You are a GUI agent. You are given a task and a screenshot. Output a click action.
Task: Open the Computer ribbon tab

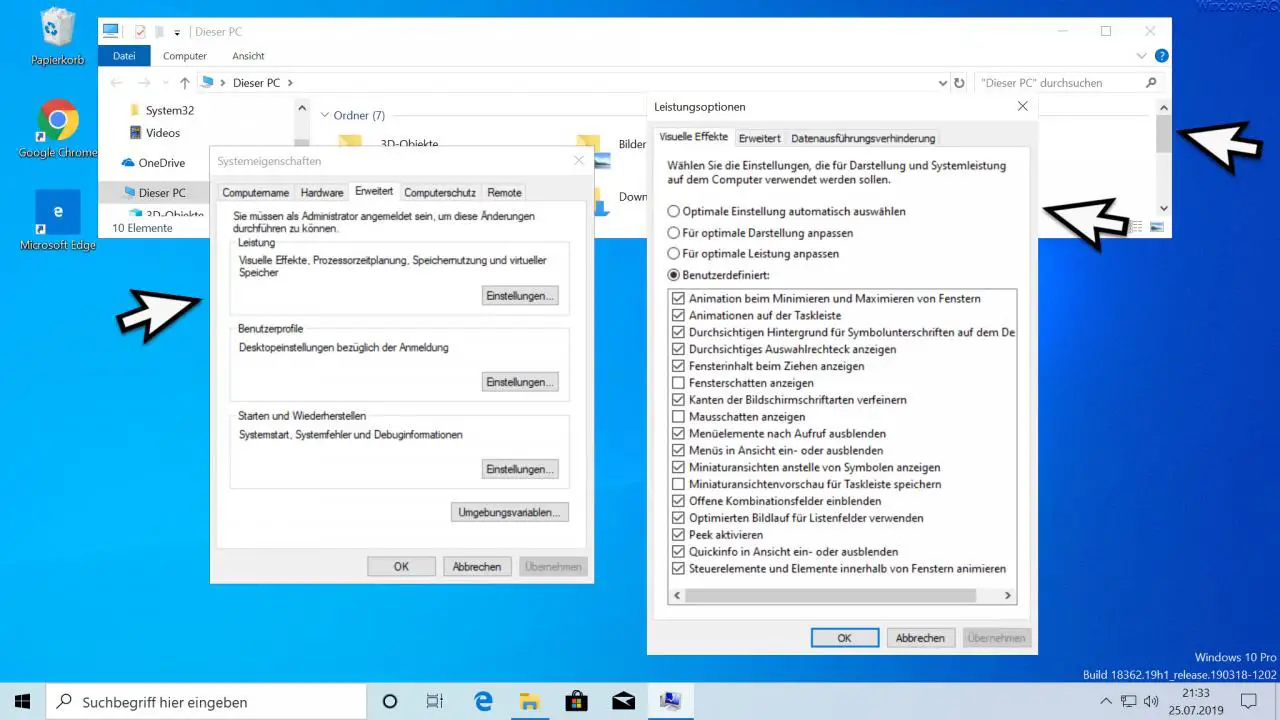click(x=185, y=56)
